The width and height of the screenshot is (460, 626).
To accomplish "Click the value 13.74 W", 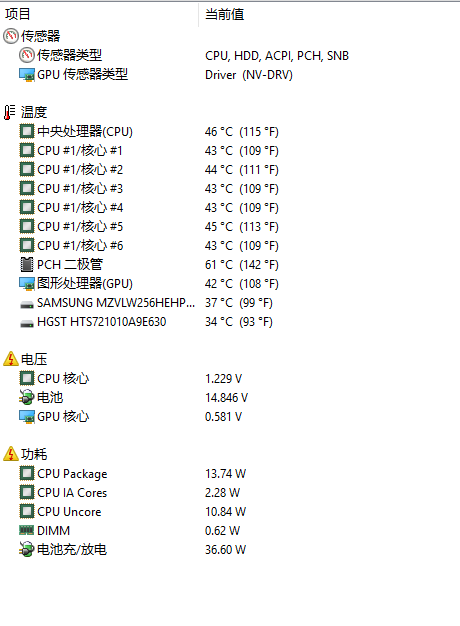I will pyautogui.click(x=226, y=473).
